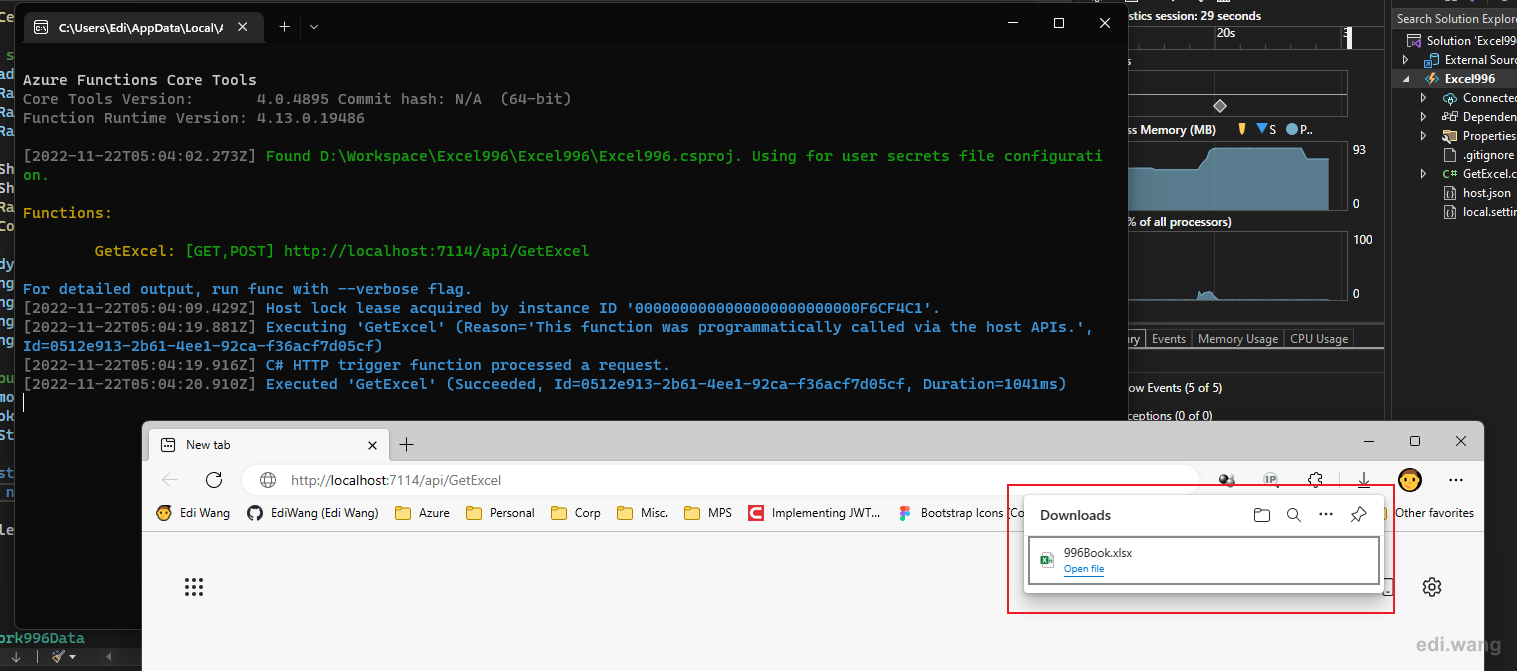Click the cleanup broom icon in Visual Studio
This screenshot has width=1517, height=671.
[x=60, y=657]
